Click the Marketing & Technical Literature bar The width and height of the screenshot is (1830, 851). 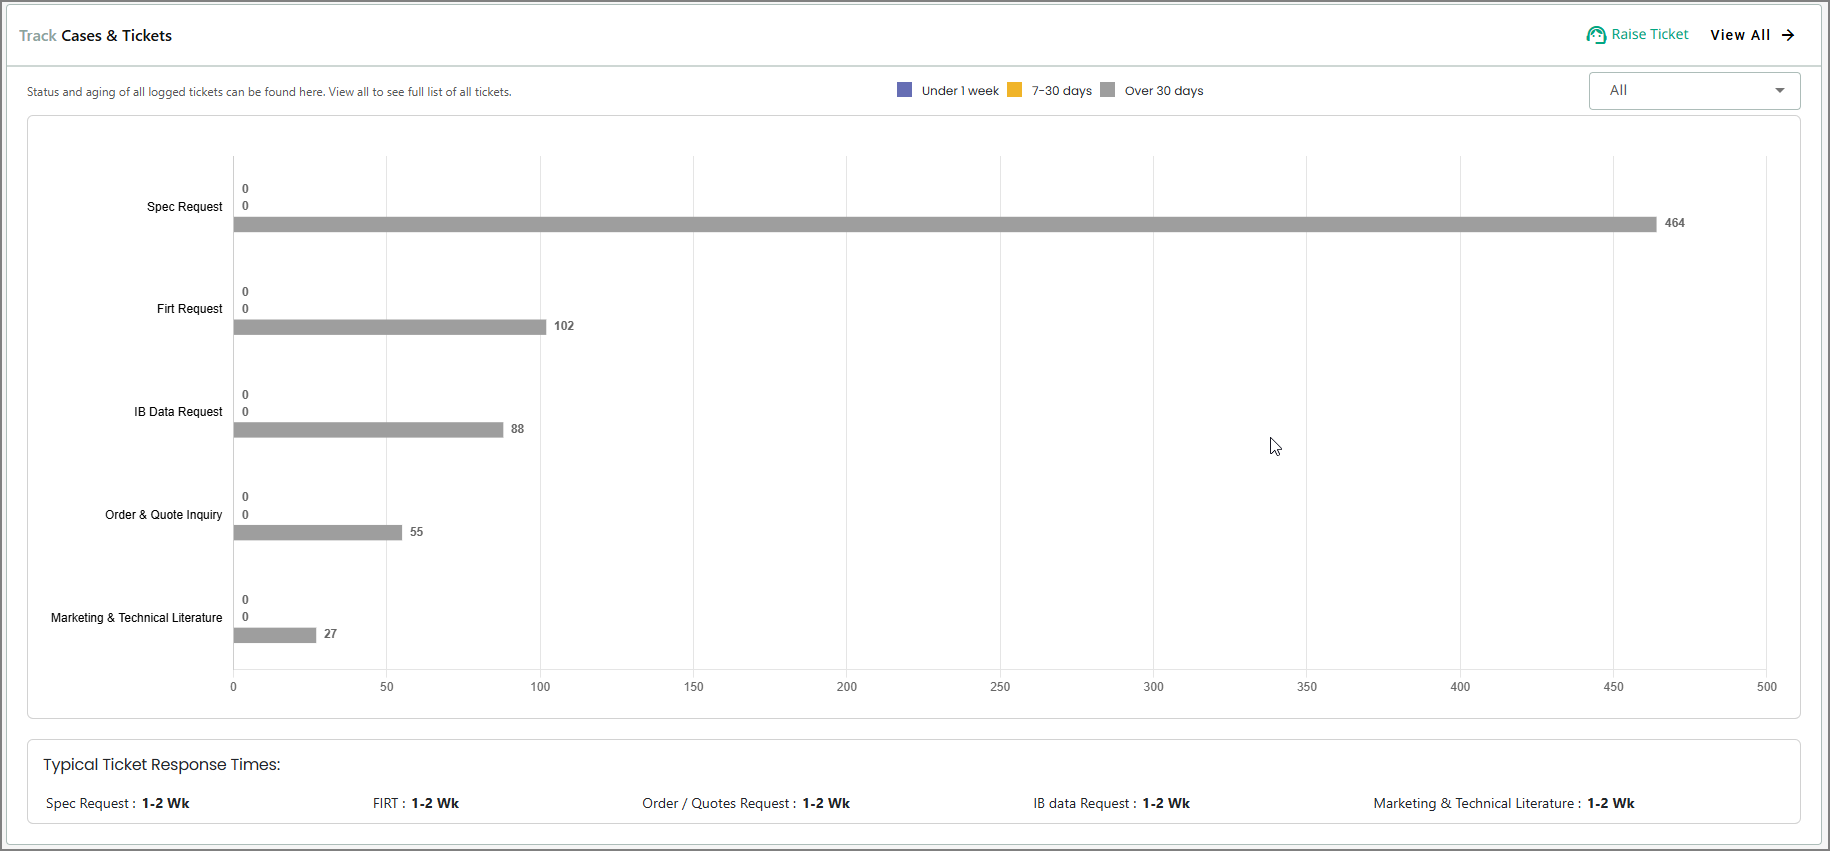click(275, 635)
